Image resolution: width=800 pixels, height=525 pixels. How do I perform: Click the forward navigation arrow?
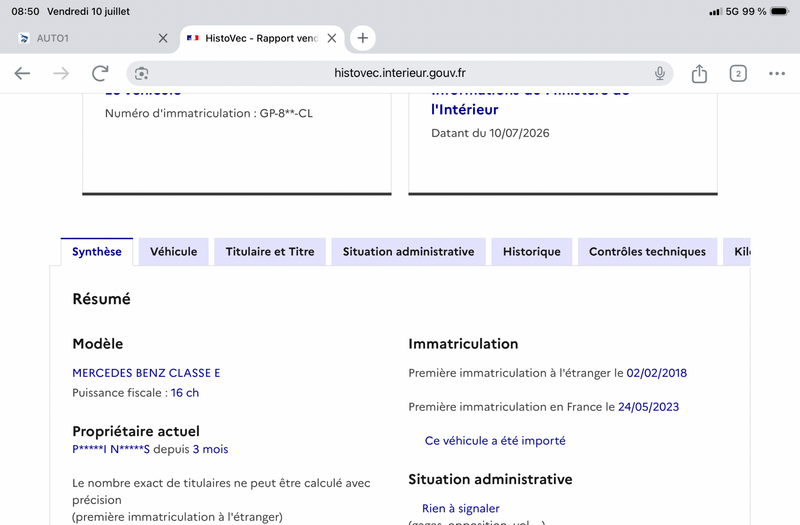tap(61, 73)
